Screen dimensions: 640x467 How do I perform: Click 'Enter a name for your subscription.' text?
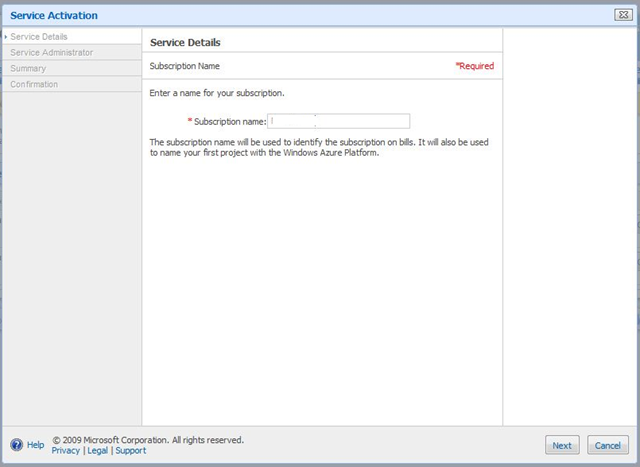(x=217, y=93)
